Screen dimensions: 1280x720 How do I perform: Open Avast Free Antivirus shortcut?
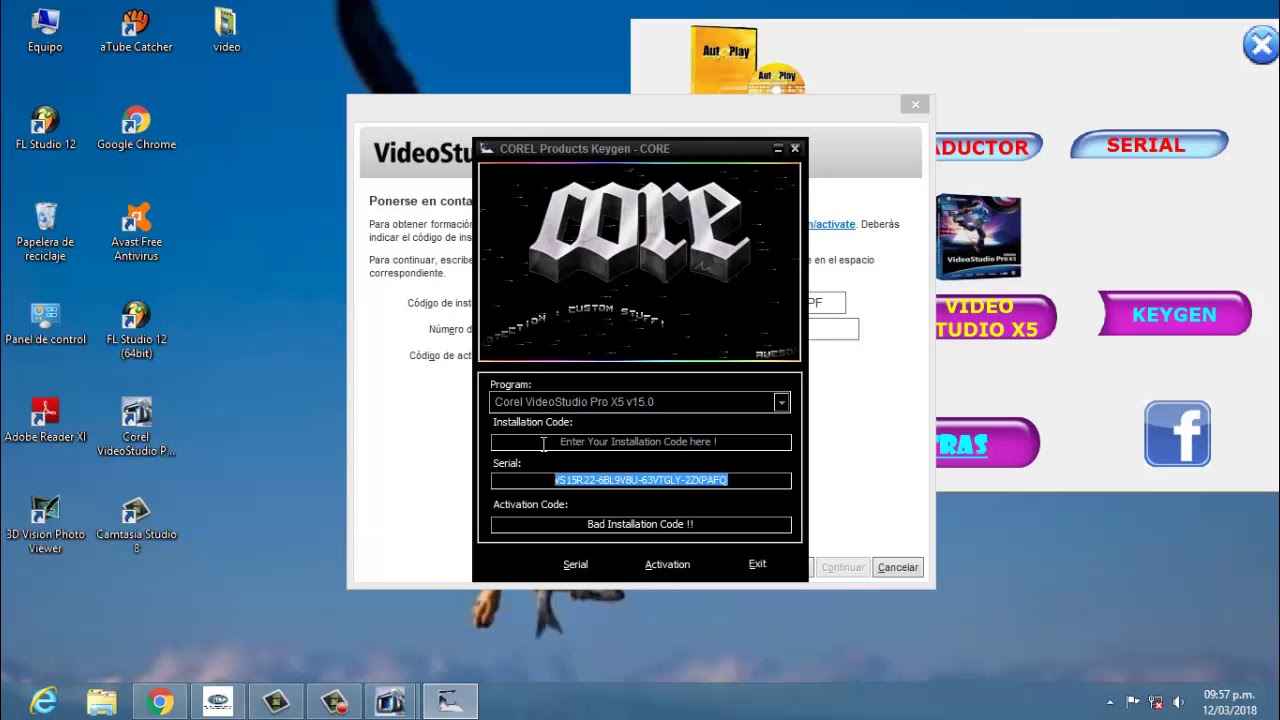point(136,232)
